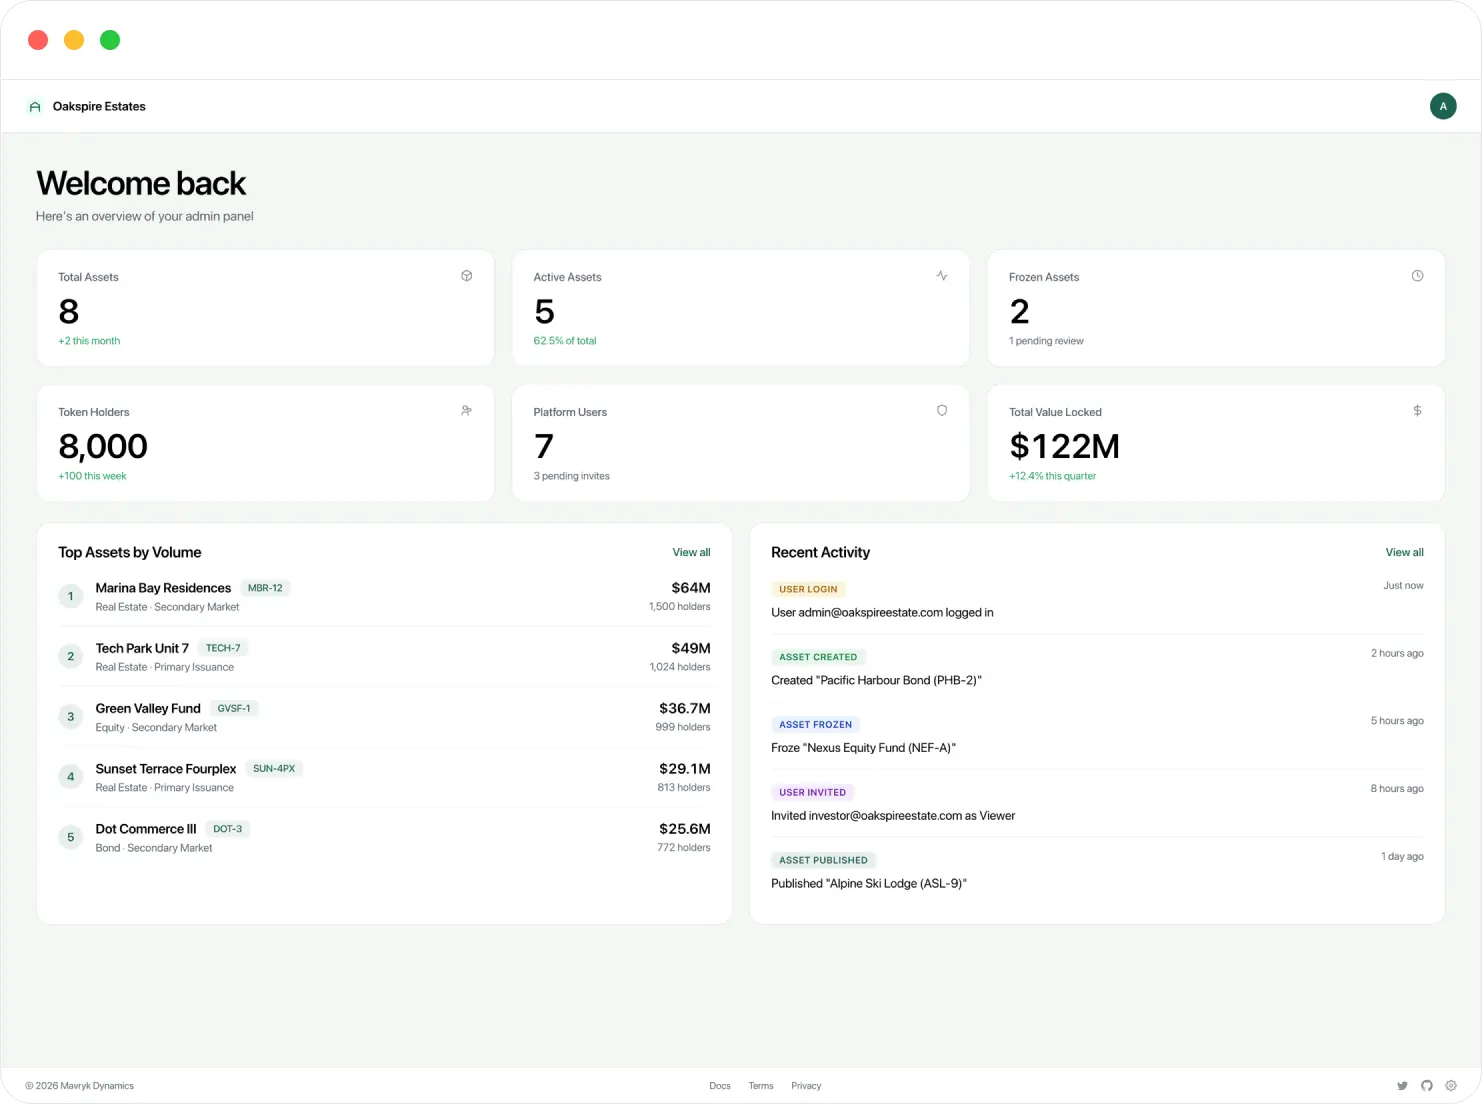Open the Privacy footer link
This screenshot has height=1104, width=1482.
point(806,1086)
